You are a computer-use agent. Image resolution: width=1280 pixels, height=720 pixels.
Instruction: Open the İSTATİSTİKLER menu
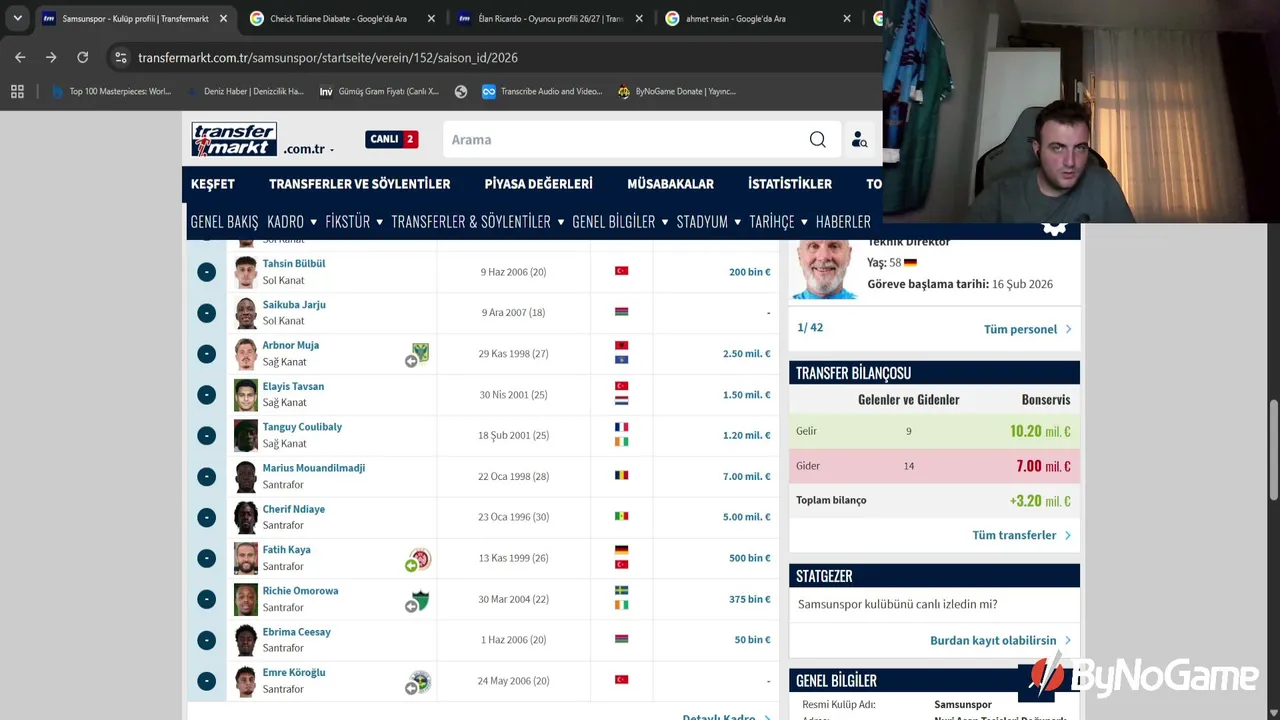pos(790,184)
